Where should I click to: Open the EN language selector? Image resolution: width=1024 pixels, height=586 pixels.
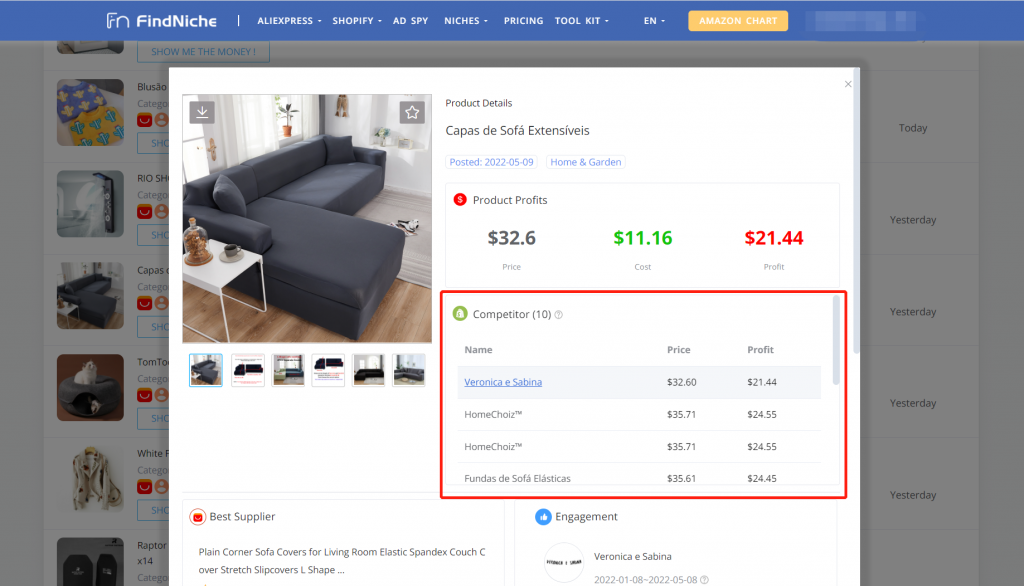tap(654, 21)
